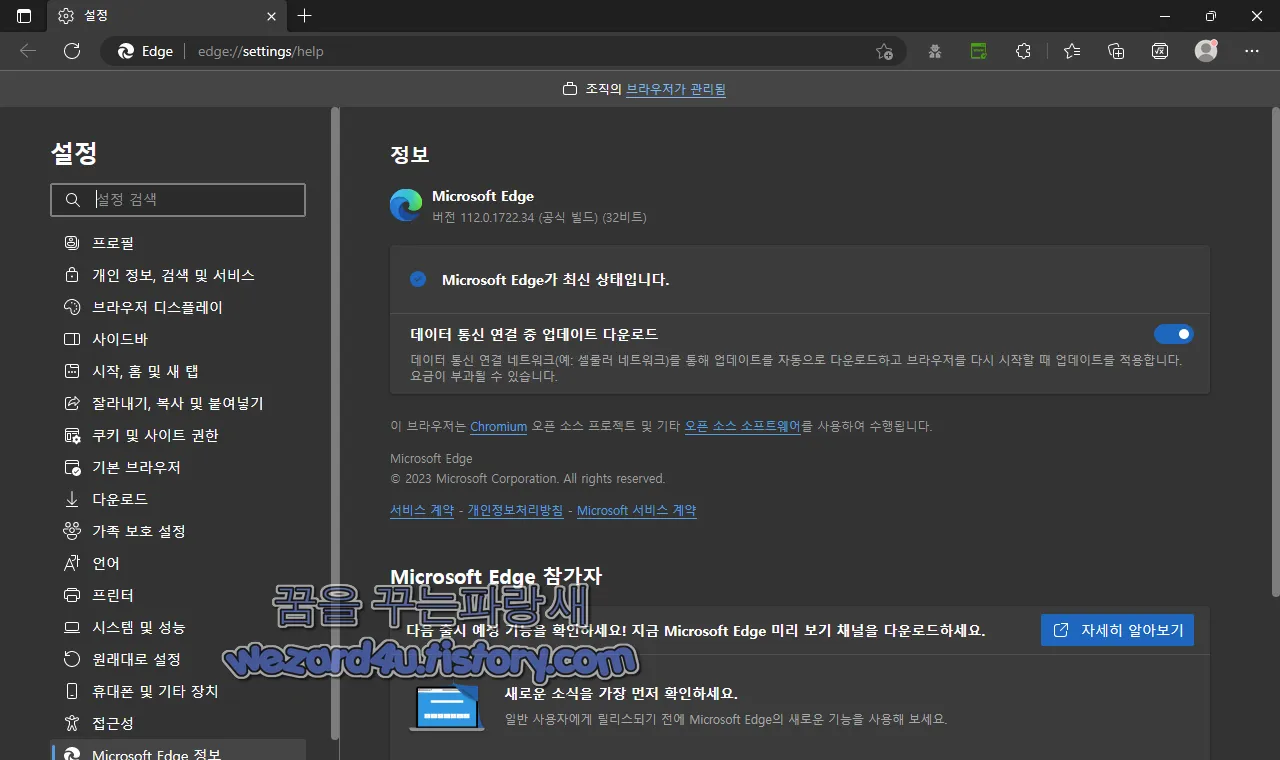Click the browser essentials icon
This screenshot has width=1280, height=760.
pyautogui.click(x=1160, y=51)
